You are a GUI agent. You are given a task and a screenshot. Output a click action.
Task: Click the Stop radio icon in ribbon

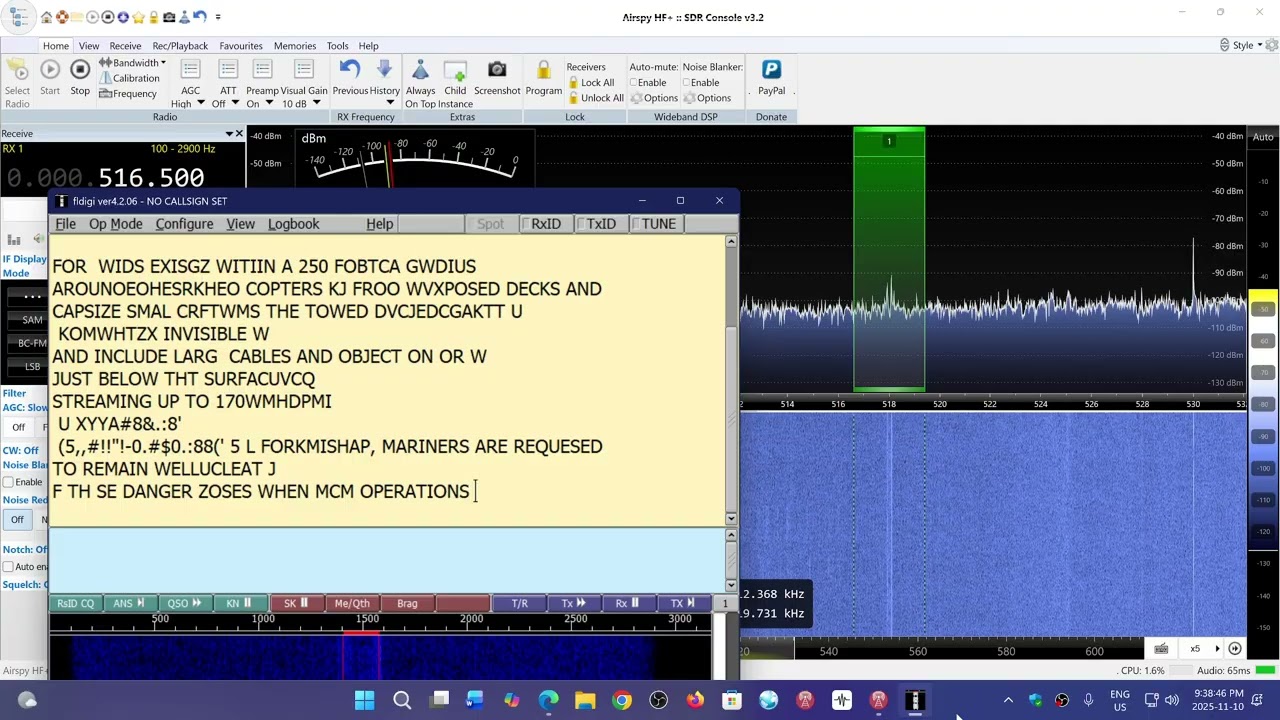[x=80, y=69]
